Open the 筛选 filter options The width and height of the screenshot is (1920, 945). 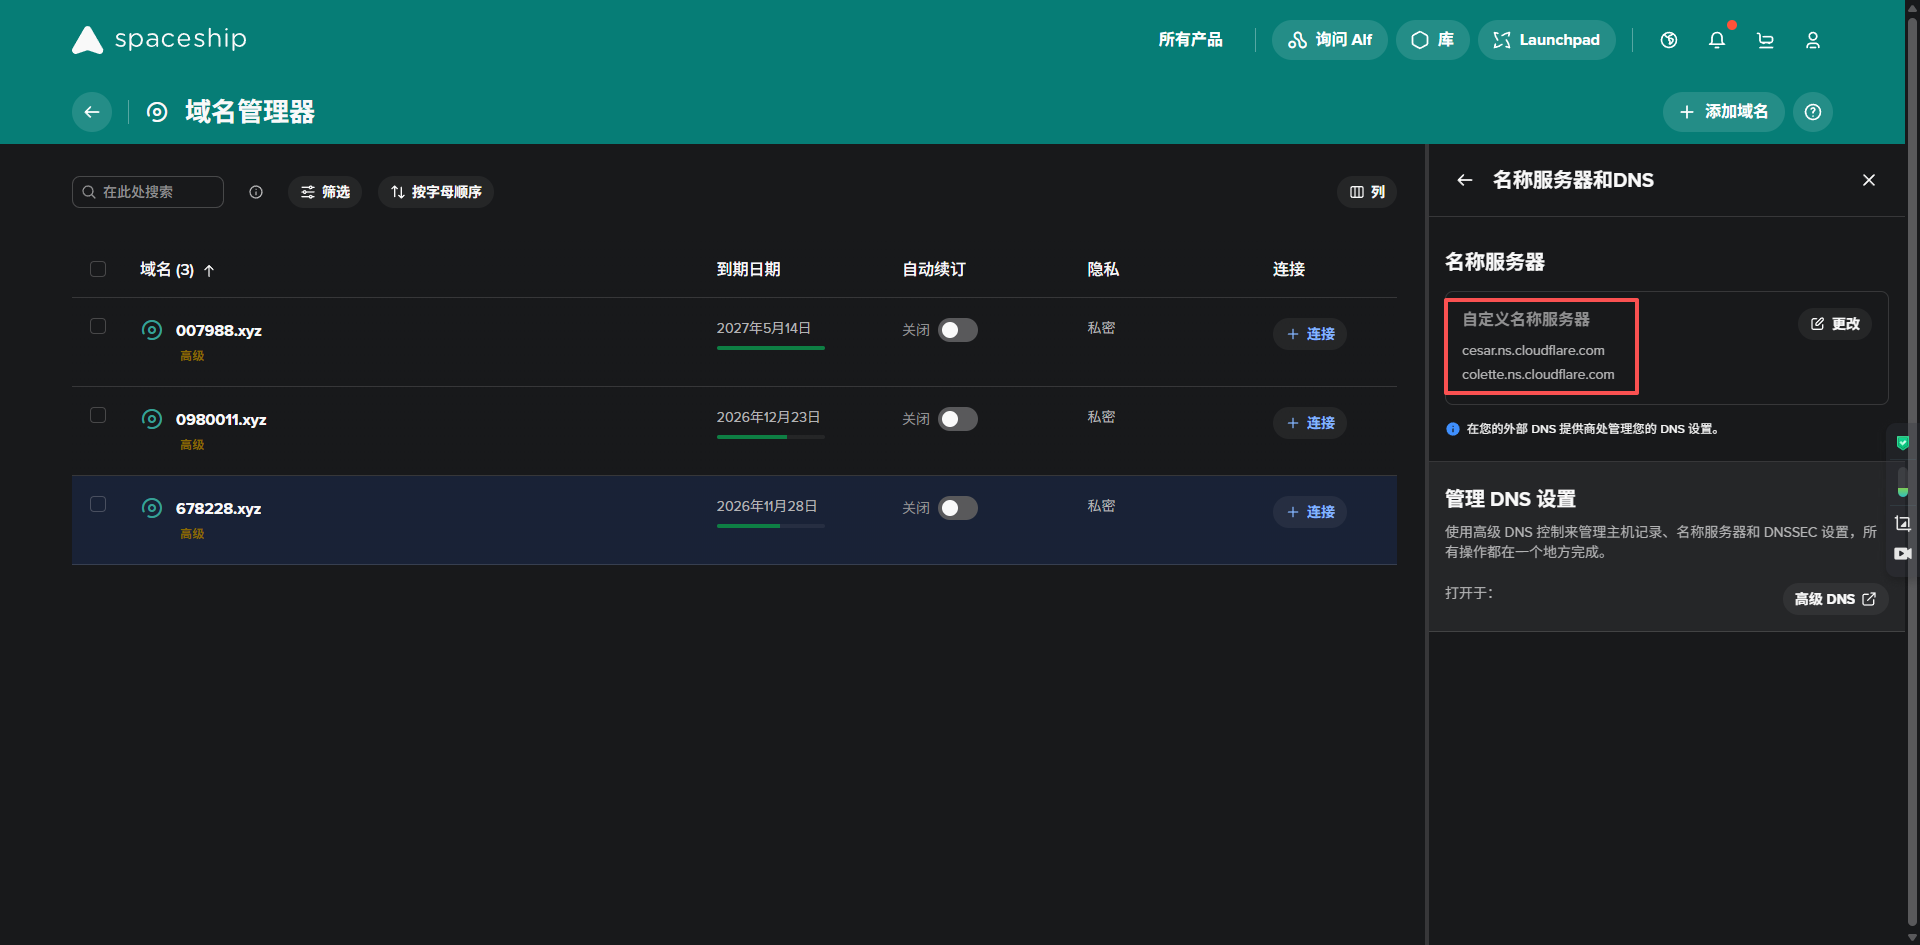(x=325, y=192)
